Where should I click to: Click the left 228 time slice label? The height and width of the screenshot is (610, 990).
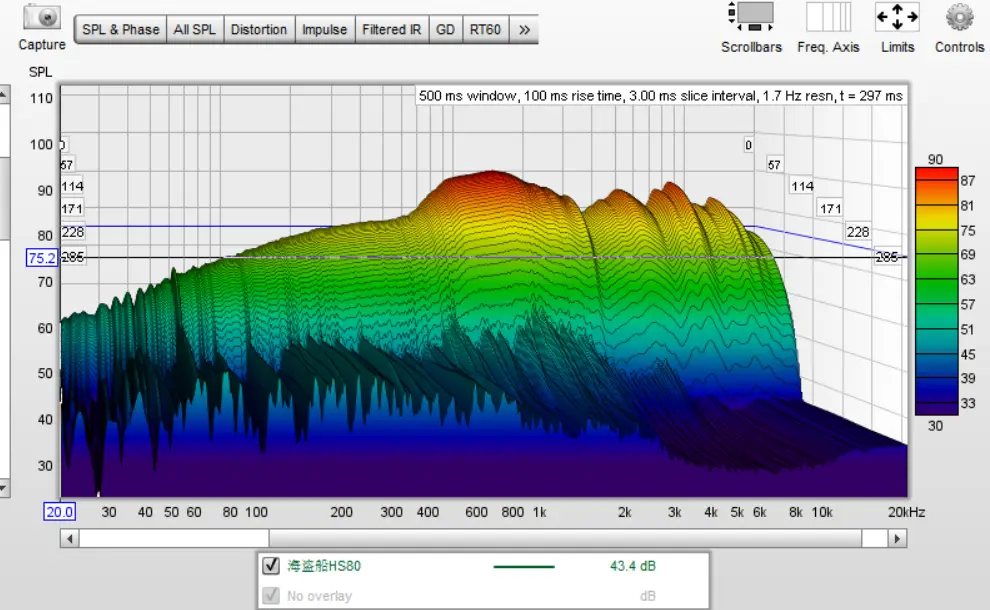(x=73, y=232)
